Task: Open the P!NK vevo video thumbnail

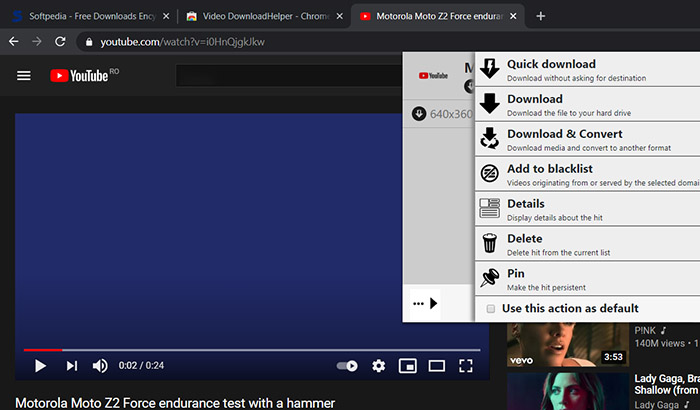Action: click(568, 344)
